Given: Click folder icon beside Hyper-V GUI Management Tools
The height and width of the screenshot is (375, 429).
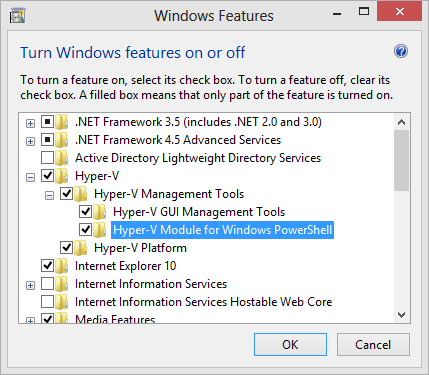Looking at the screenshot, I should [100, 212].
